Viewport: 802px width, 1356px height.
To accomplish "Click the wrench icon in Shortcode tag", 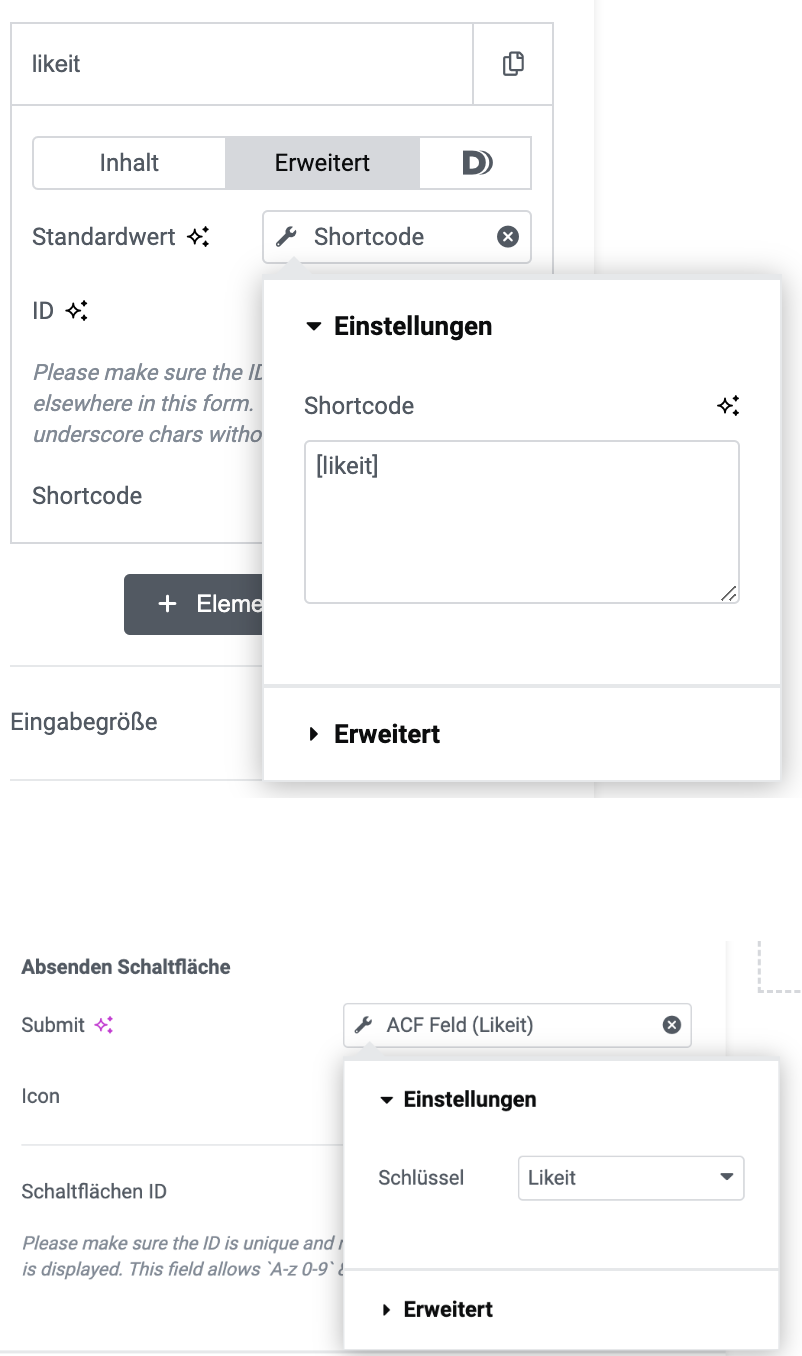I will (x=286, y=237).
